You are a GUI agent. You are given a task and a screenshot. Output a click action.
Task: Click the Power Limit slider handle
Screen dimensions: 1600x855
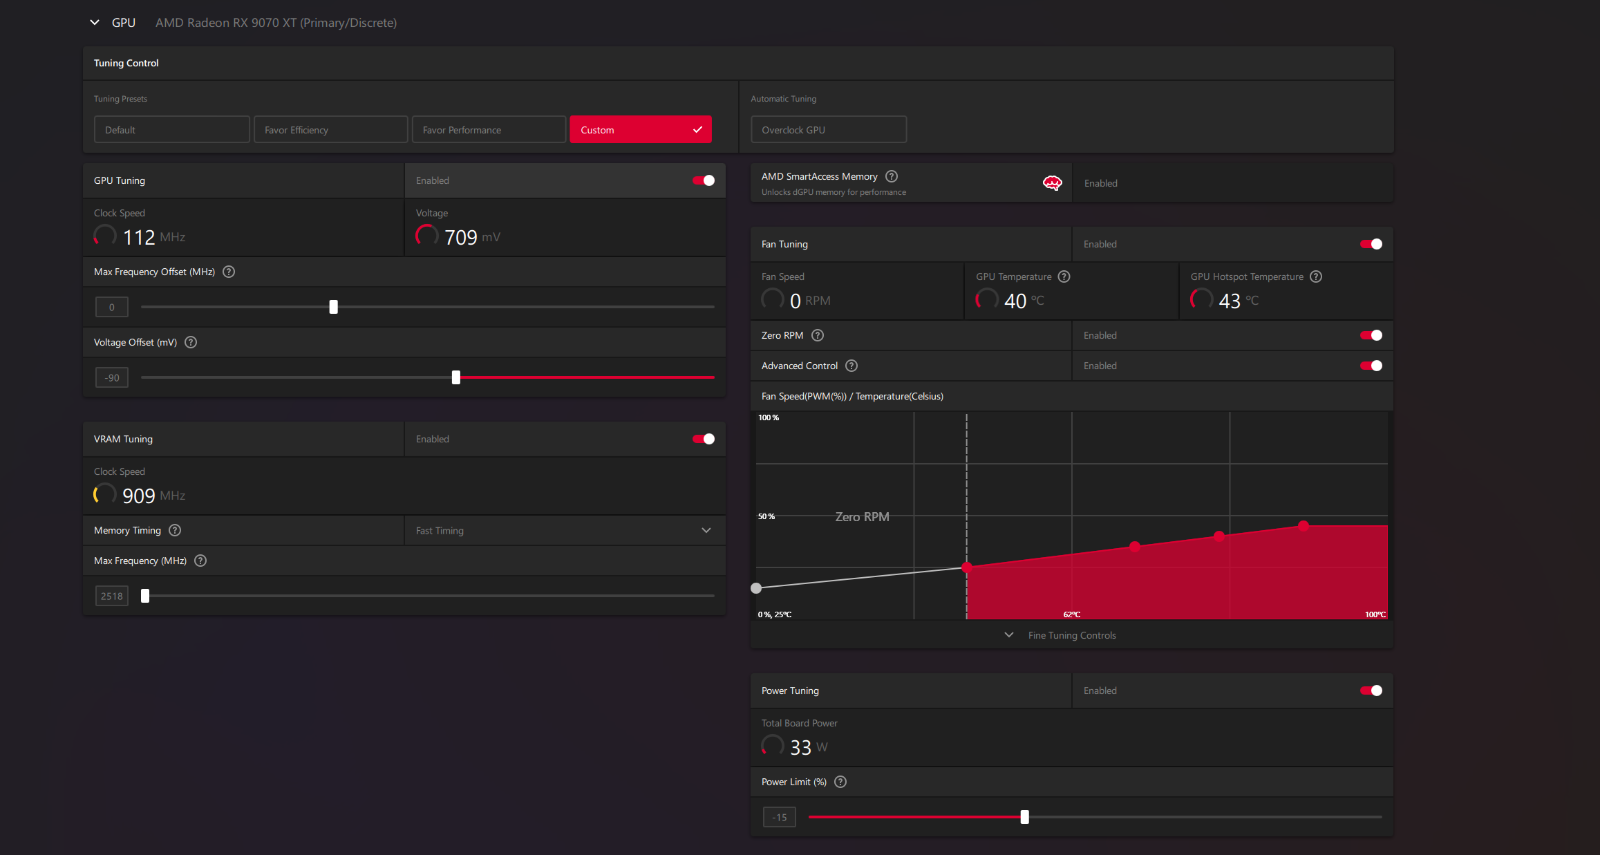(x=1024, y=817)
